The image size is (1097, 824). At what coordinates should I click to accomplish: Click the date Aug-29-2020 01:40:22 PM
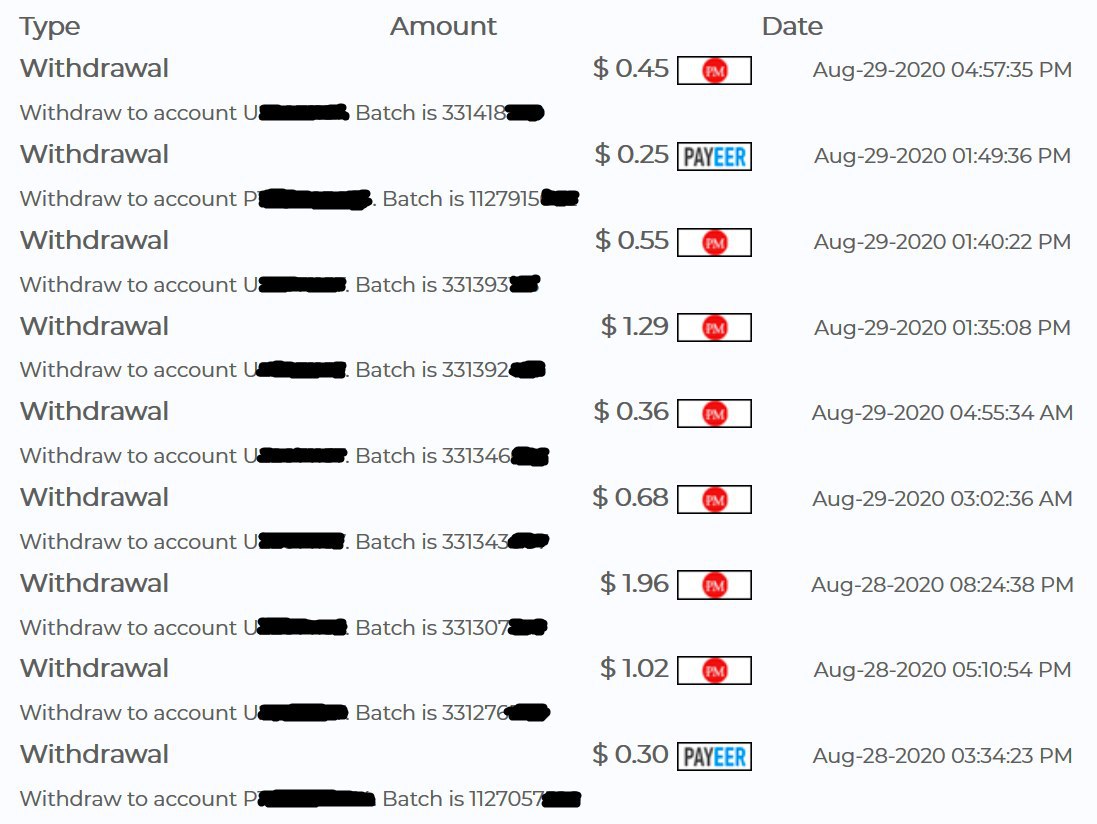click(942, 242)
